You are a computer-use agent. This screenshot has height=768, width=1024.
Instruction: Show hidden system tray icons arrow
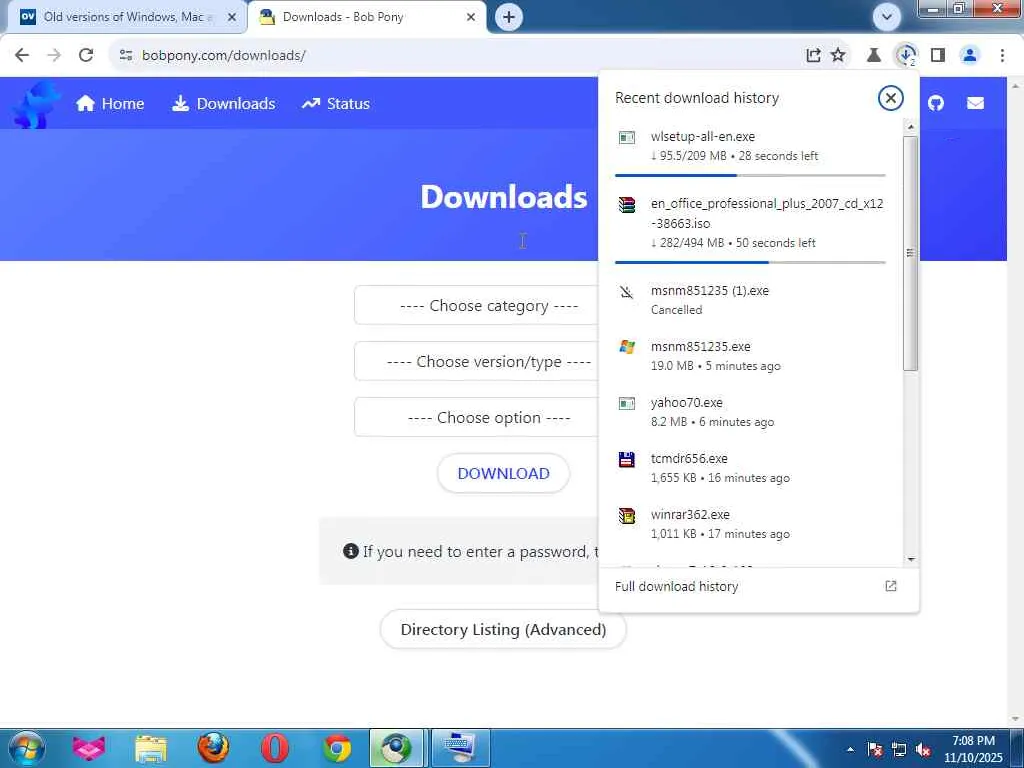coord(850,750)
